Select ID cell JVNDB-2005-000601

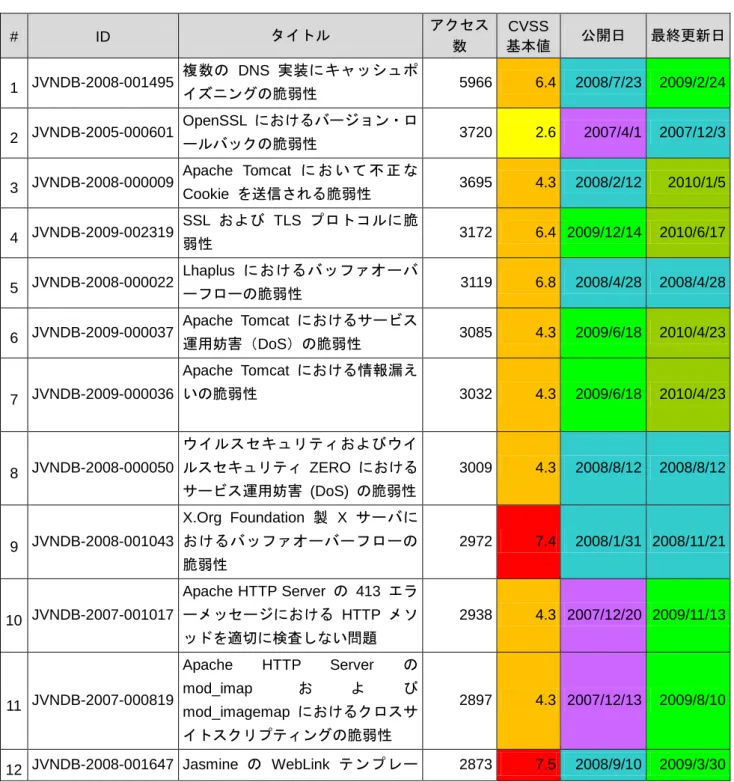103,132
